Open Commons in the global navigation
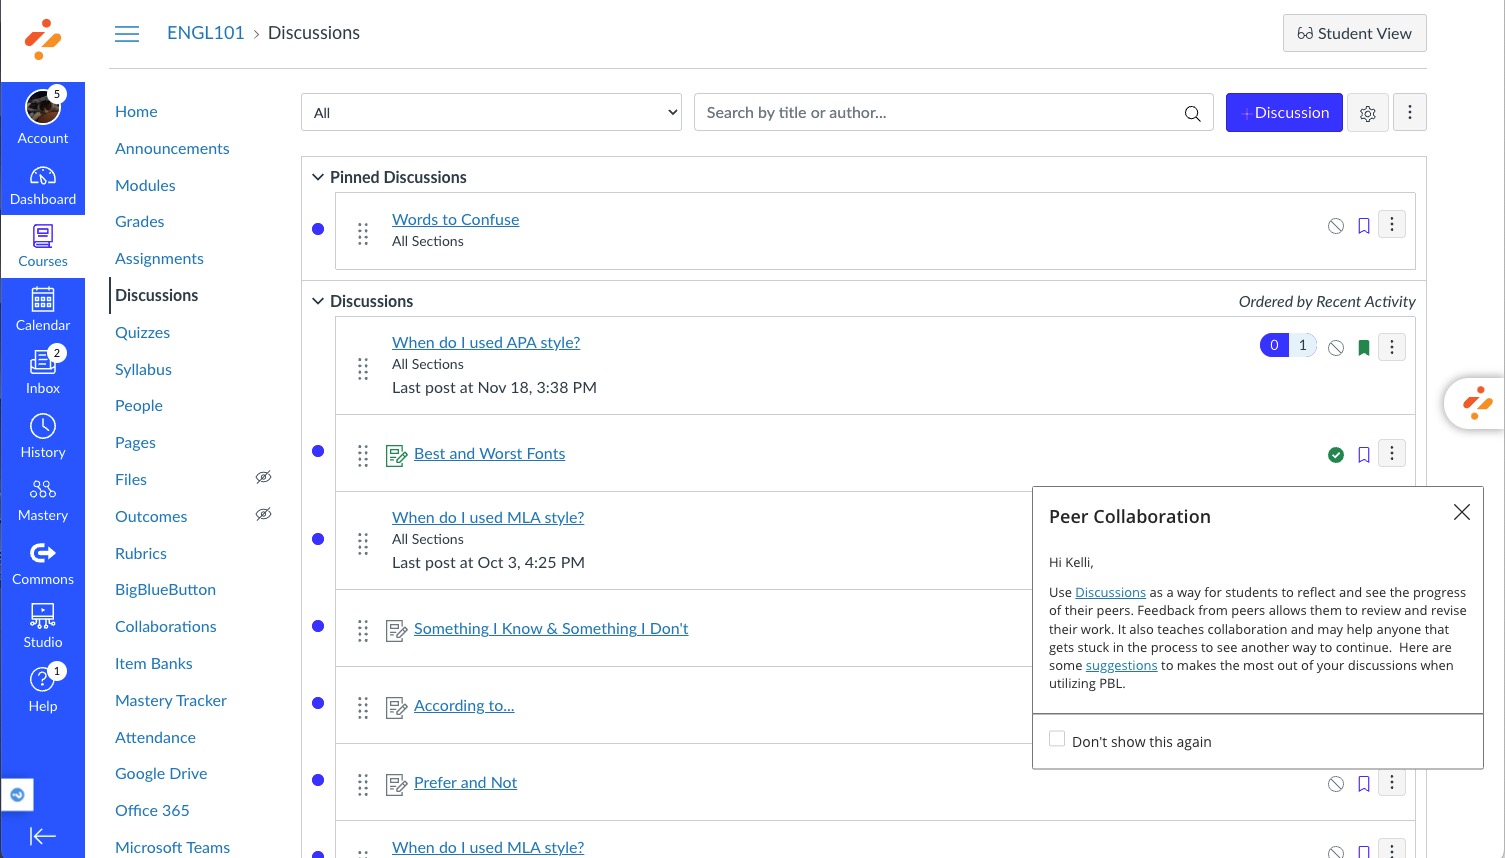 point(43,563)
